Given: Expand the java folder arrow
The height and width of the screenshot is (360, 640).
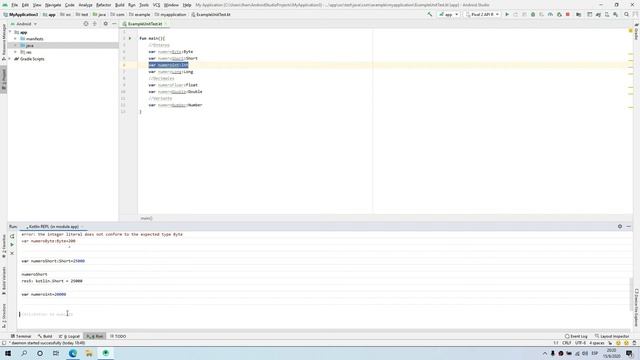Looking at the screenshot, I should point(16,46).
